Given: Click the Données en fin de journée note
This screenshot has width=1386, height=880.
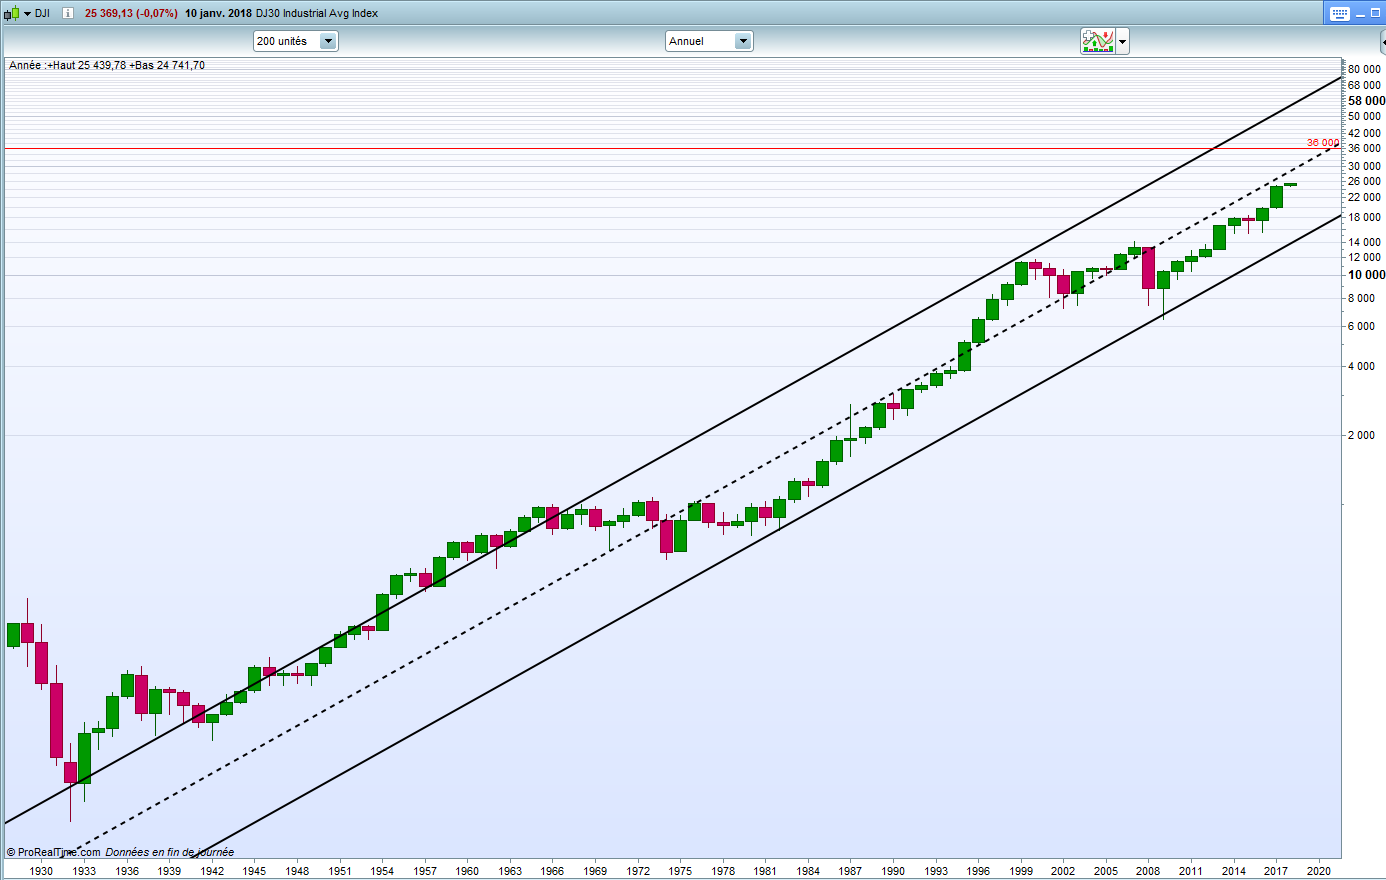Looking at the screenshot, I should pyautogui.click(x=170, y=852).
